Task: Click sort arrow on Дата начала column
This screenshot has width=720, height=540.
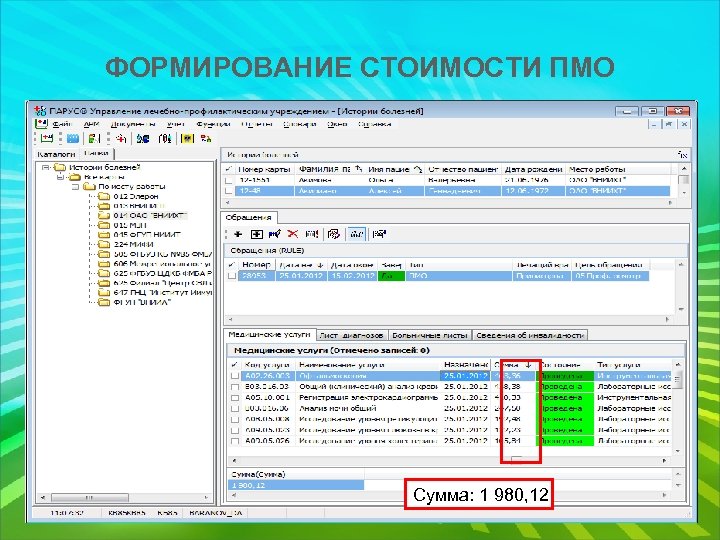Action: (320, 265)
